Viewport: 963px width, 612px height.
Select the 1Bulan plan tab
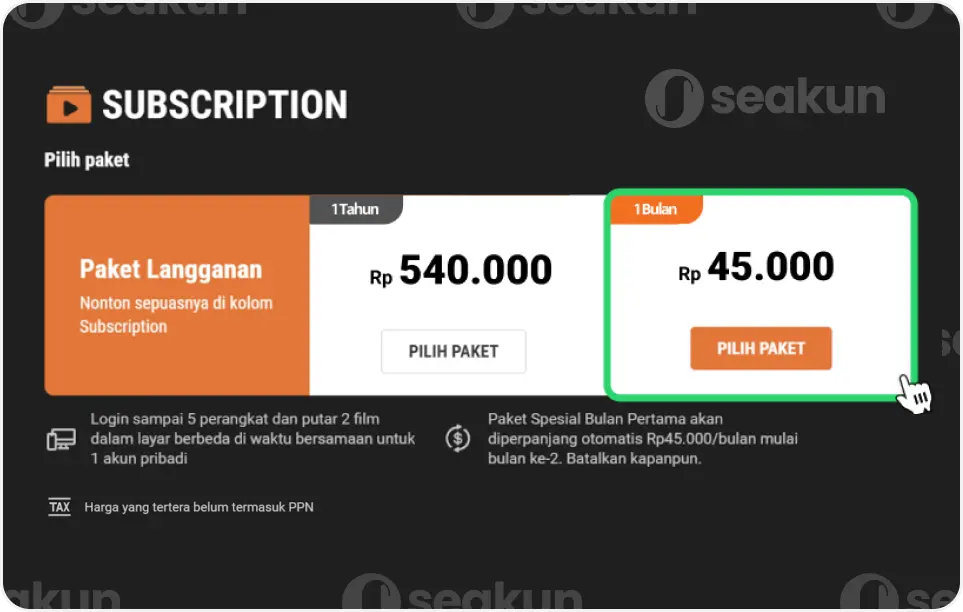(655, 208)
